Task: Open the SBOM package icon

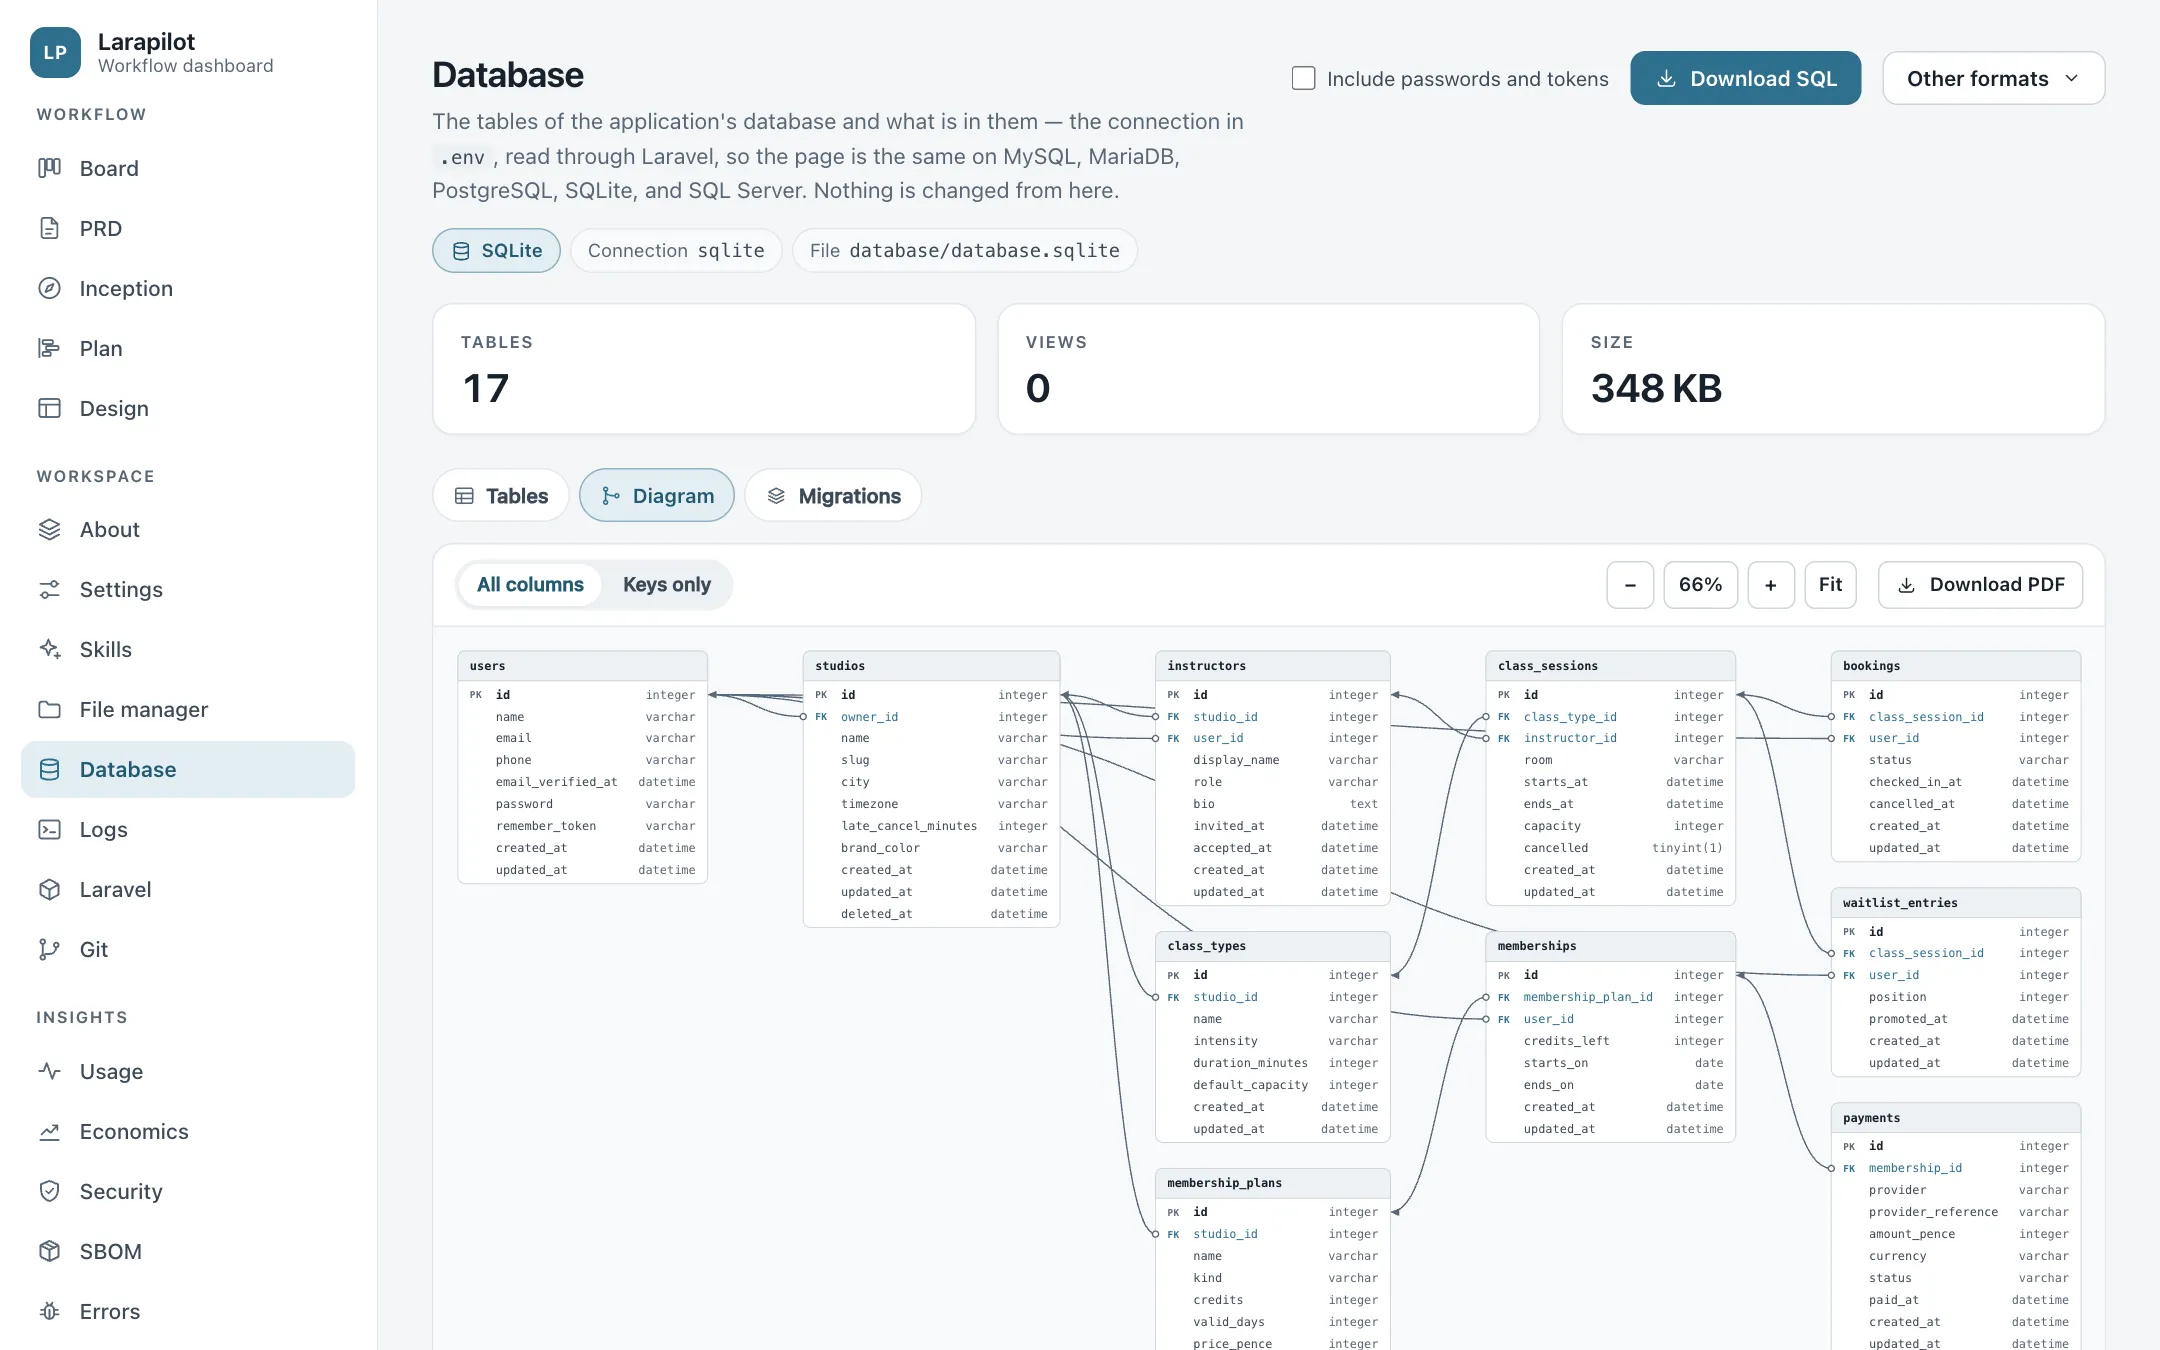Action: (x=49, y=1251)
